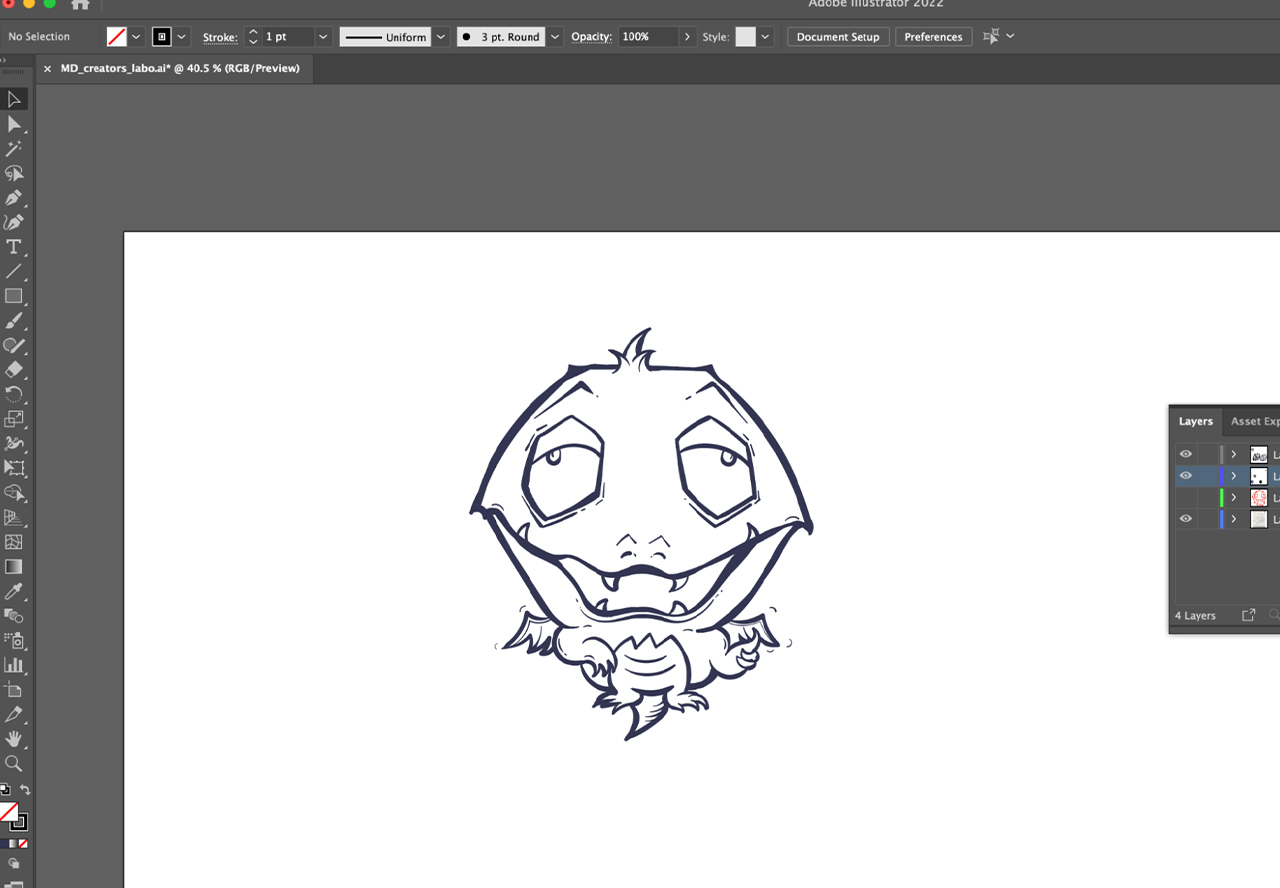Choose the Magic Wand tool
1280x888 pixels.
click(14, 148)
